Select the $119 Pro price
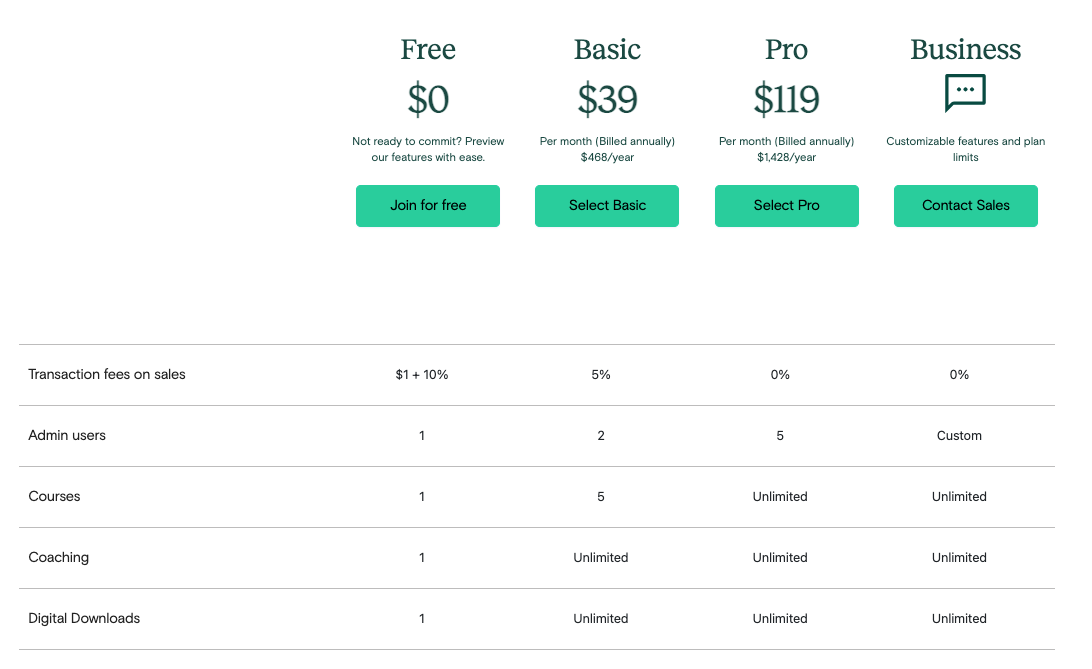 pyautogui.click(x=786, y=99)
